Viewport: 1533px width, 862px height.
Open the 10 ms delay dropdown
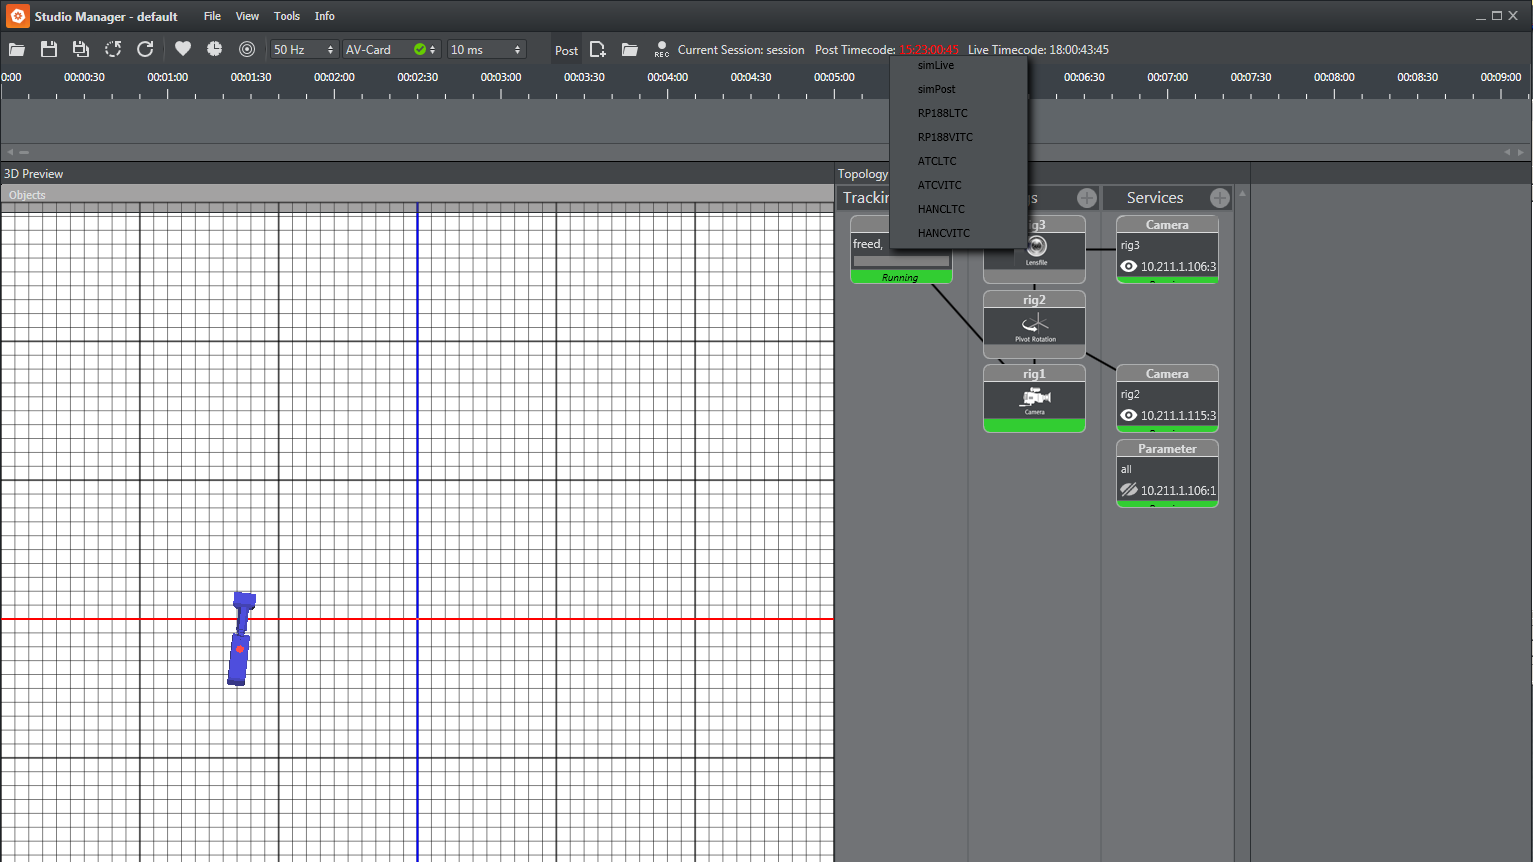486,49
